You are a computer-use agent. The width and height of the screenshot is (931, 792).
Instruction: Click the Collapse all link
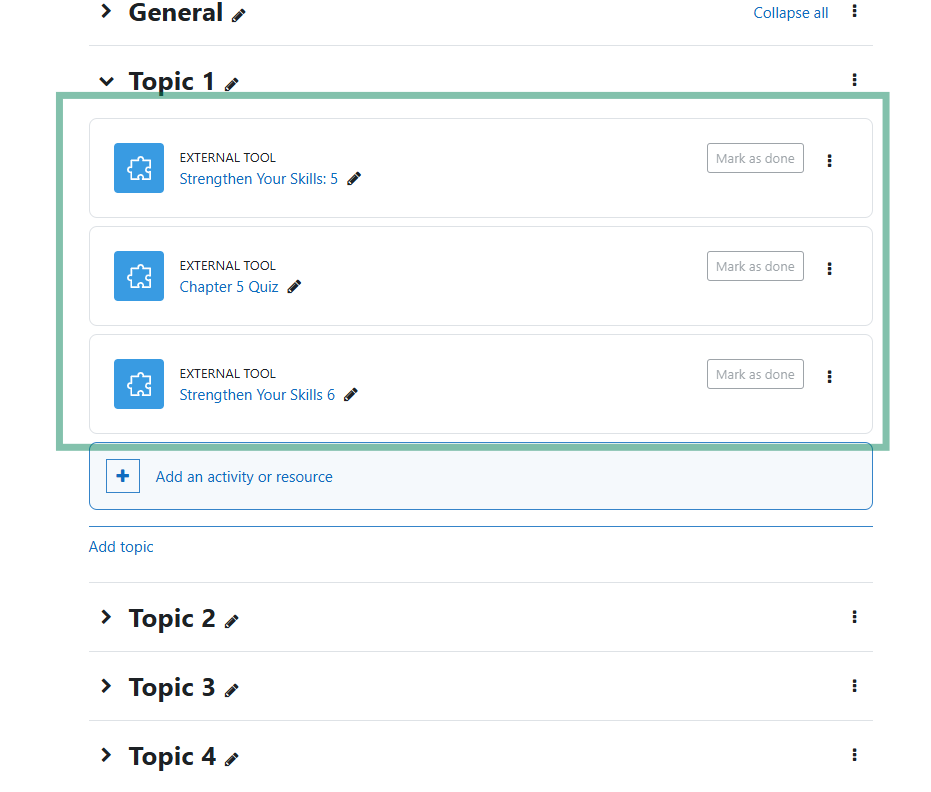click(x=790, y=13)
